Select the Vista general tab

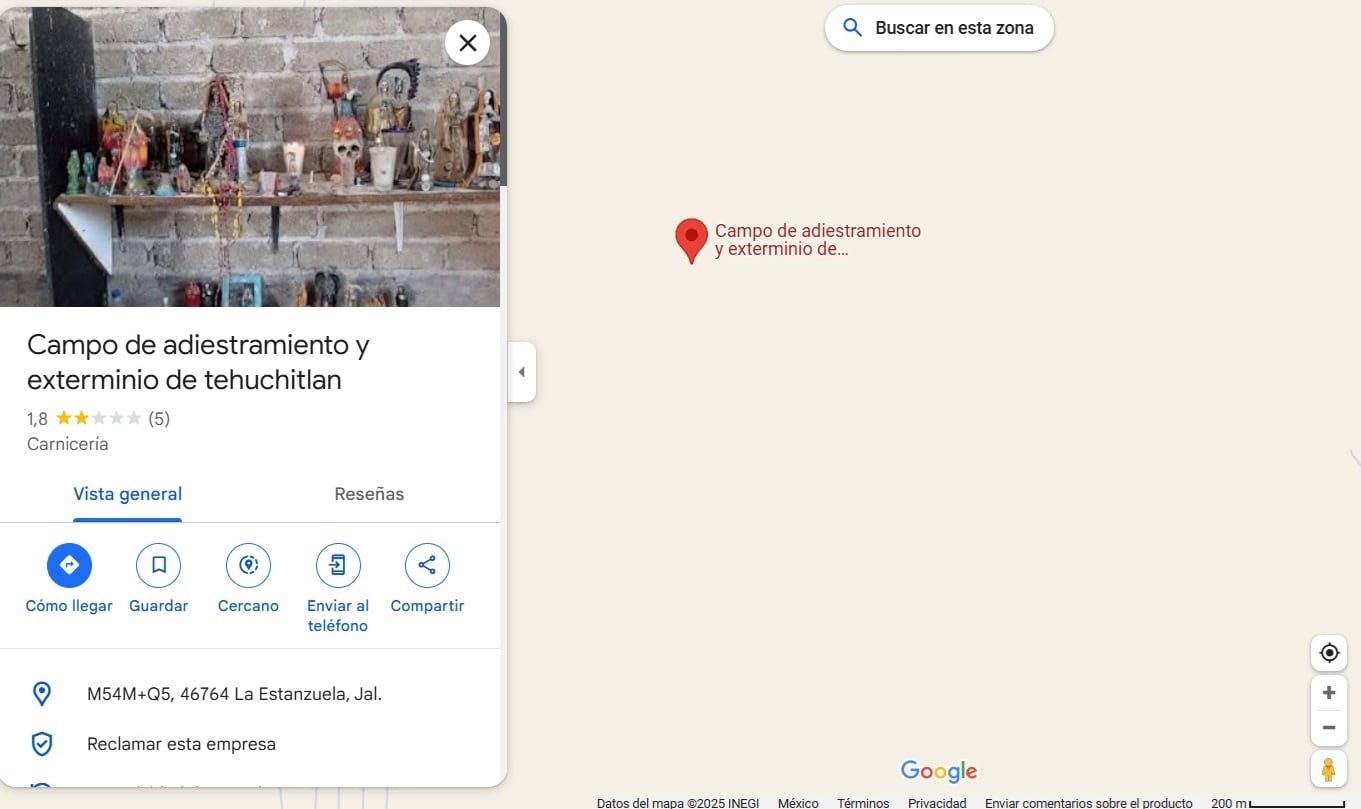tap(127, 494)
